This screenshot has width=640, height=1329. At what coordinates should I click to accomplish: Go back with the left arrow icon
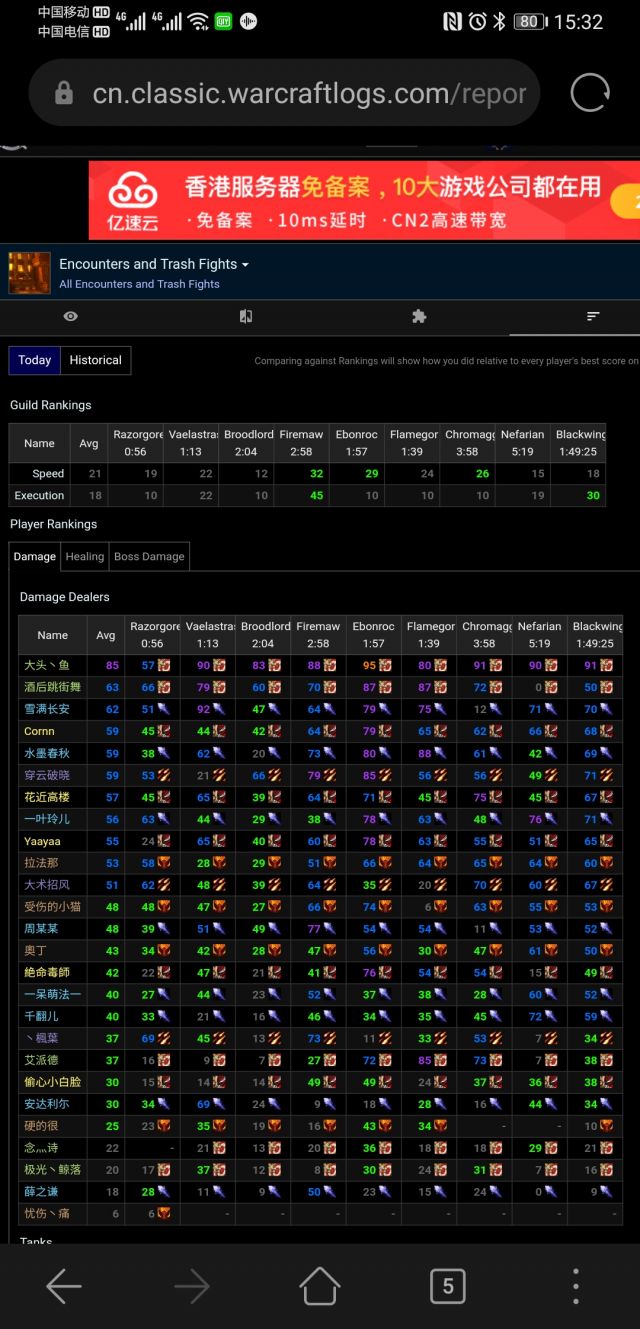(64, 1286)
